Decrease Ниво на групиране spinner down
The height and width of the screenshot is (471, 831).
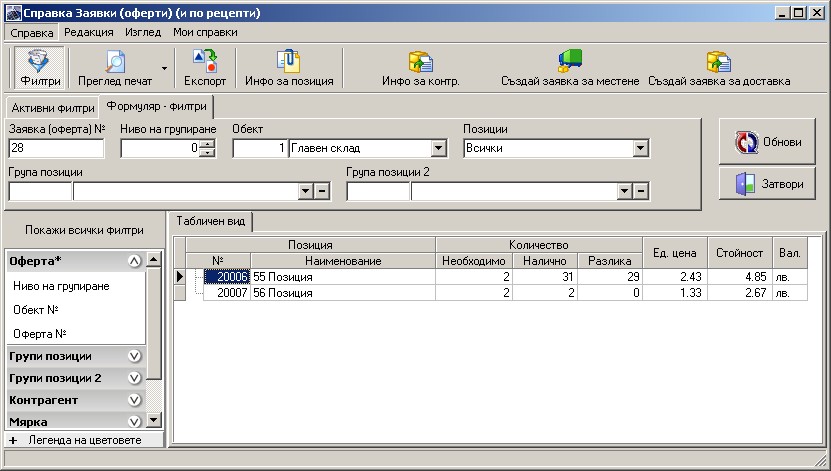[x=207, y=153]
